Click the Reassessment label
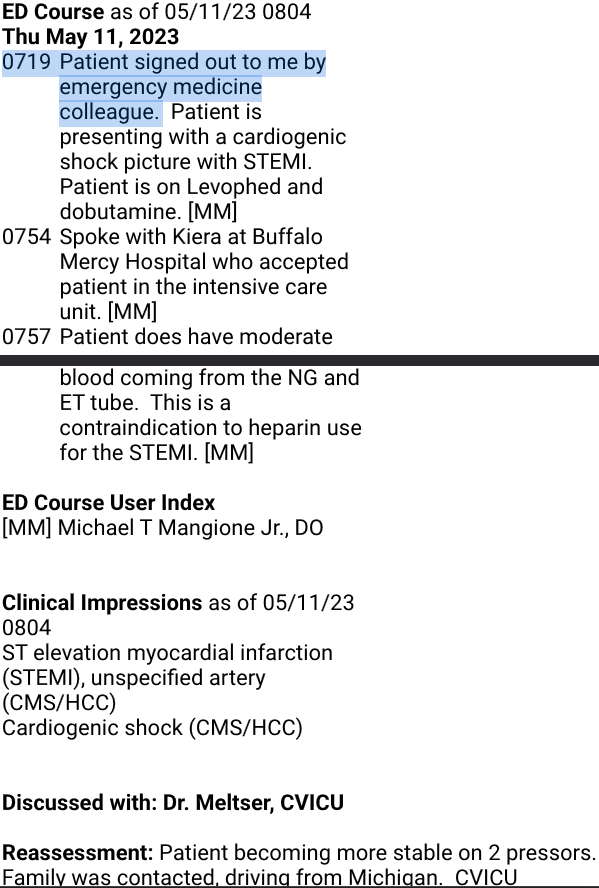The image size is (599, 888). click(x=78, y=852)
